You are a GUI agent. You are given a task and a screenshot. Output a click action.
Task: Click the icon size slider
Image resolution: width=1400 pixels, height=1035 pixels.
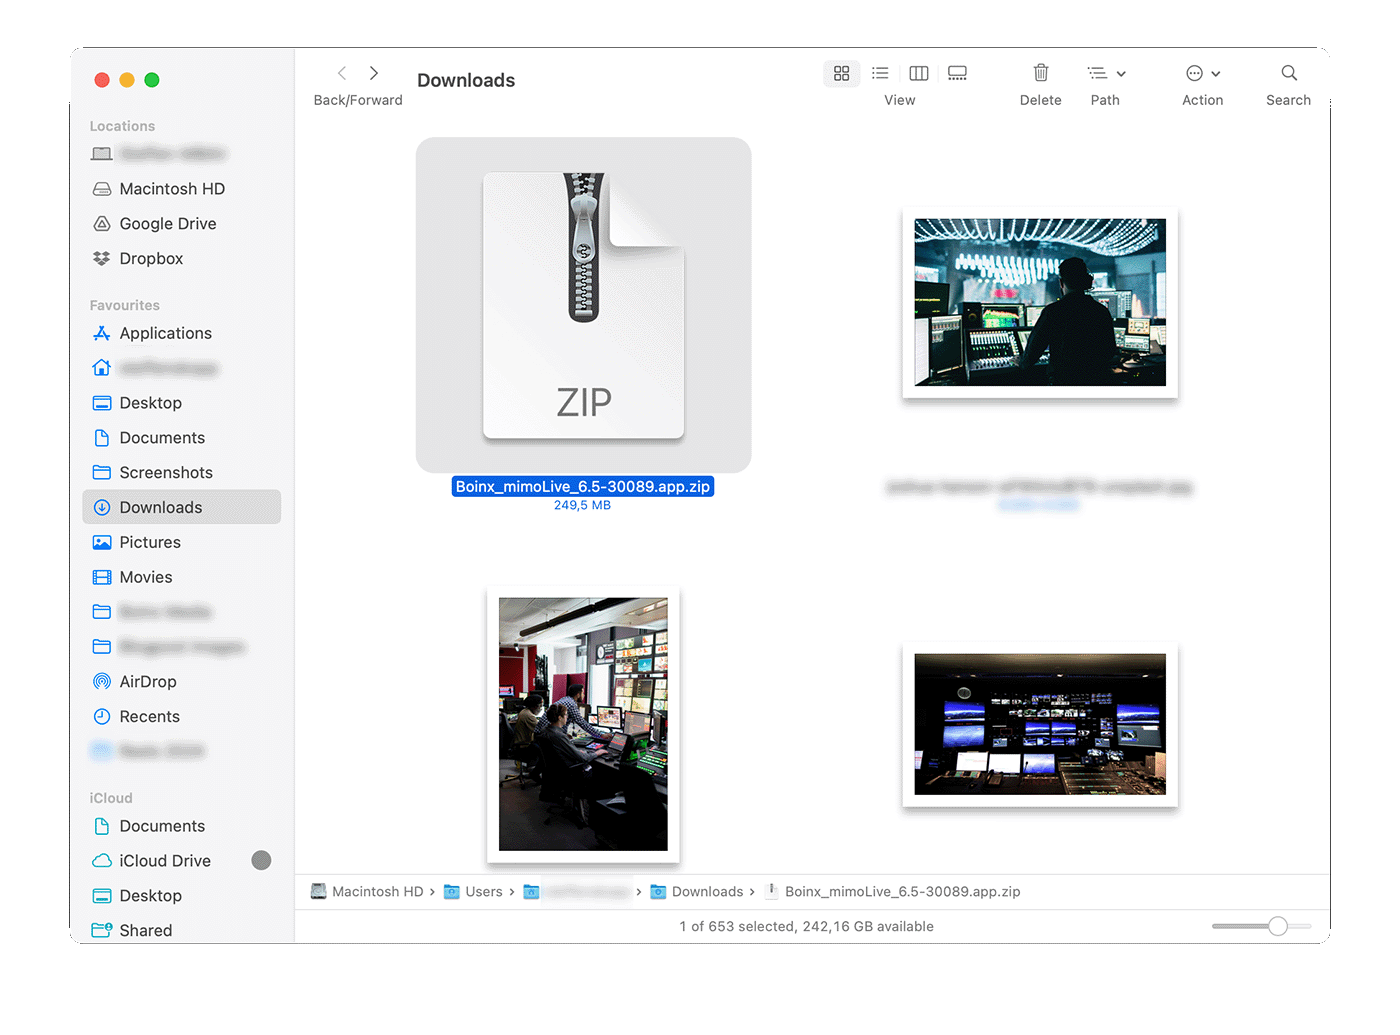1278,926
